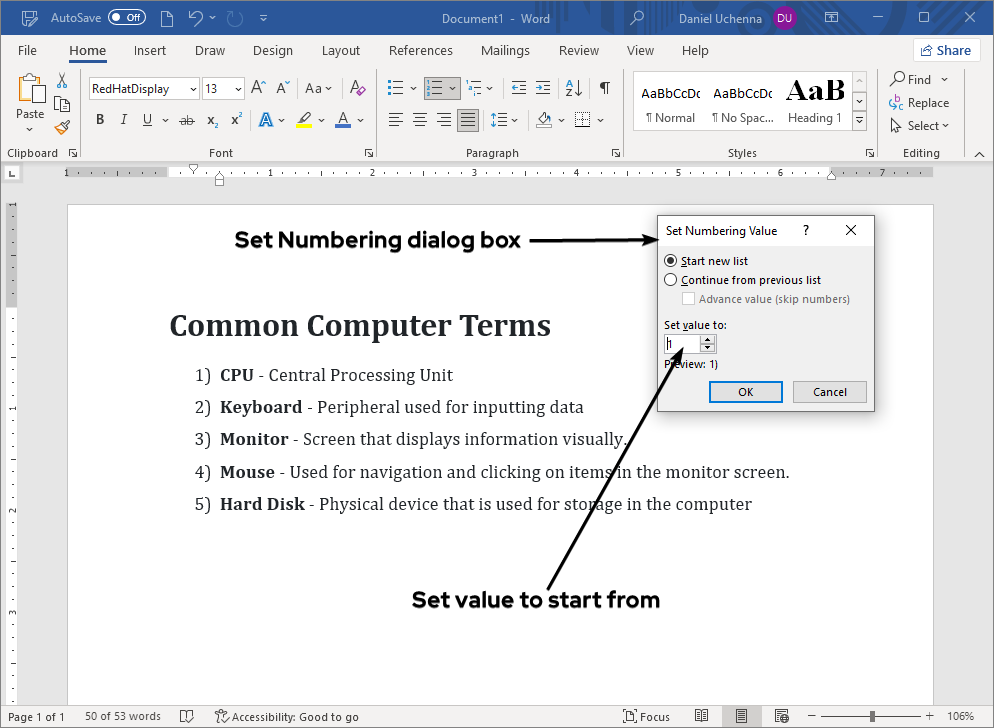994x728 pixels.
Task: Adjust the zoom slider in status bar
Action: tap(873, 716)
